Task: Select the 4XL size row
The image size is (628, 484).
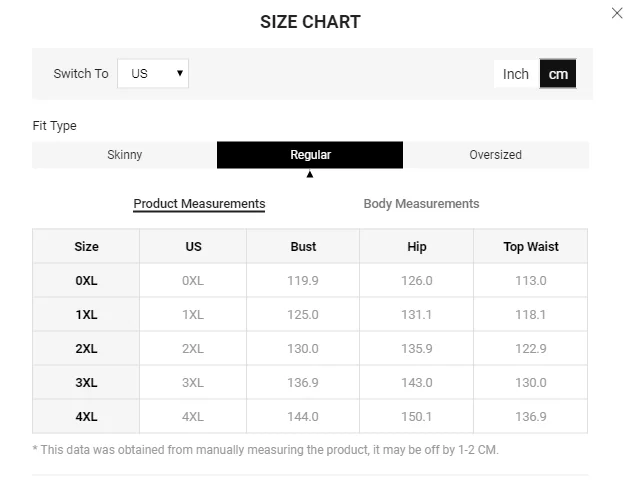Action: click(87, 417)
